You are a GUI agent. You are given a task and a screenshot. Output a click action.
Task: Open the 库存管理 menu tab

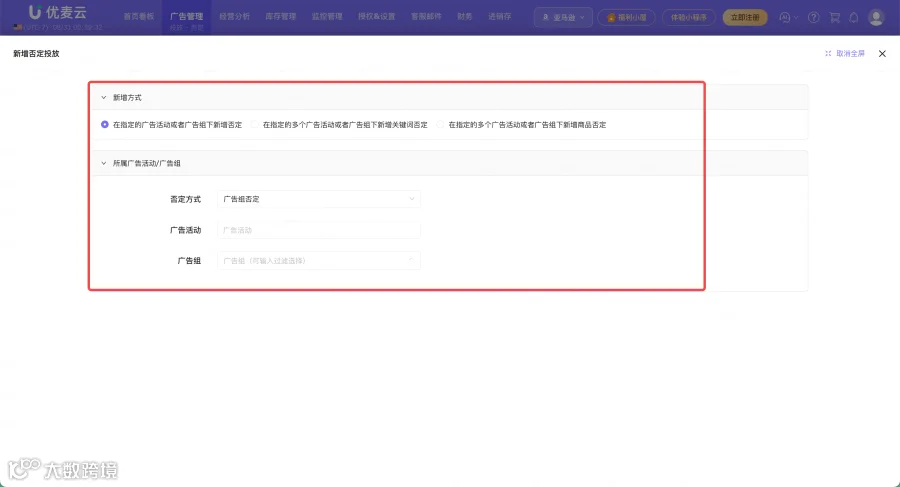click(281, 17)
